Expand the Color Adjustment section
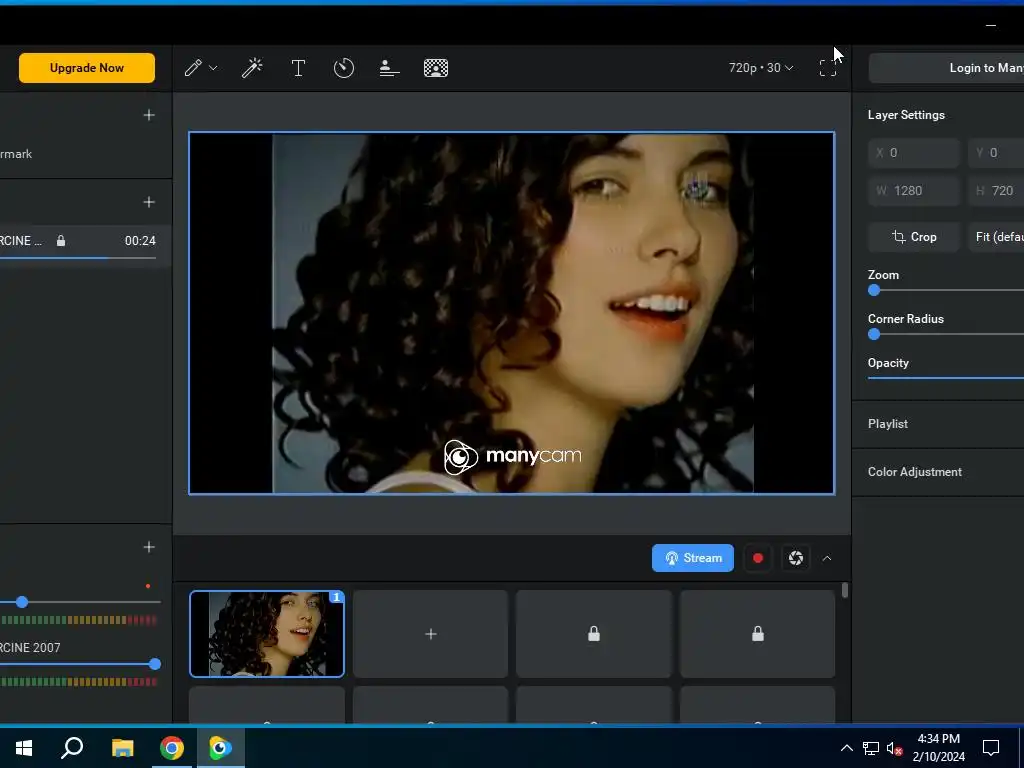Image resolution: width=1024 pixels, height=768 pixels. click(x=915, y=472)
